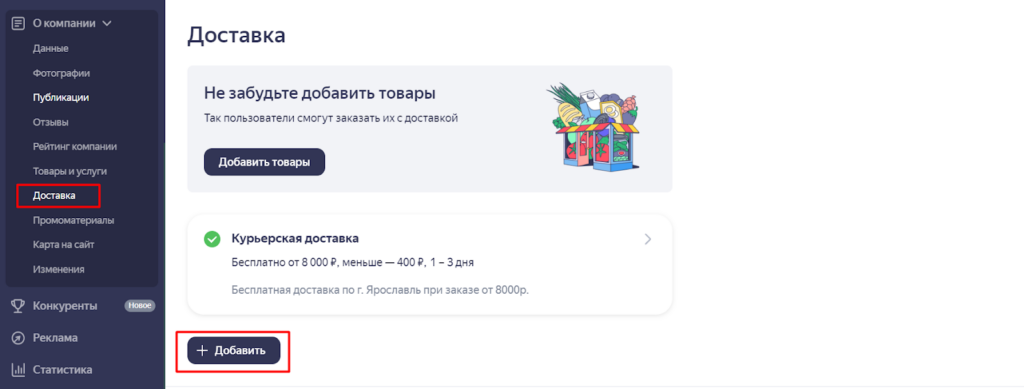Select Публикации in the sidebar
The height and width of the screenshot is (389, 1024).
coord(61,98)
